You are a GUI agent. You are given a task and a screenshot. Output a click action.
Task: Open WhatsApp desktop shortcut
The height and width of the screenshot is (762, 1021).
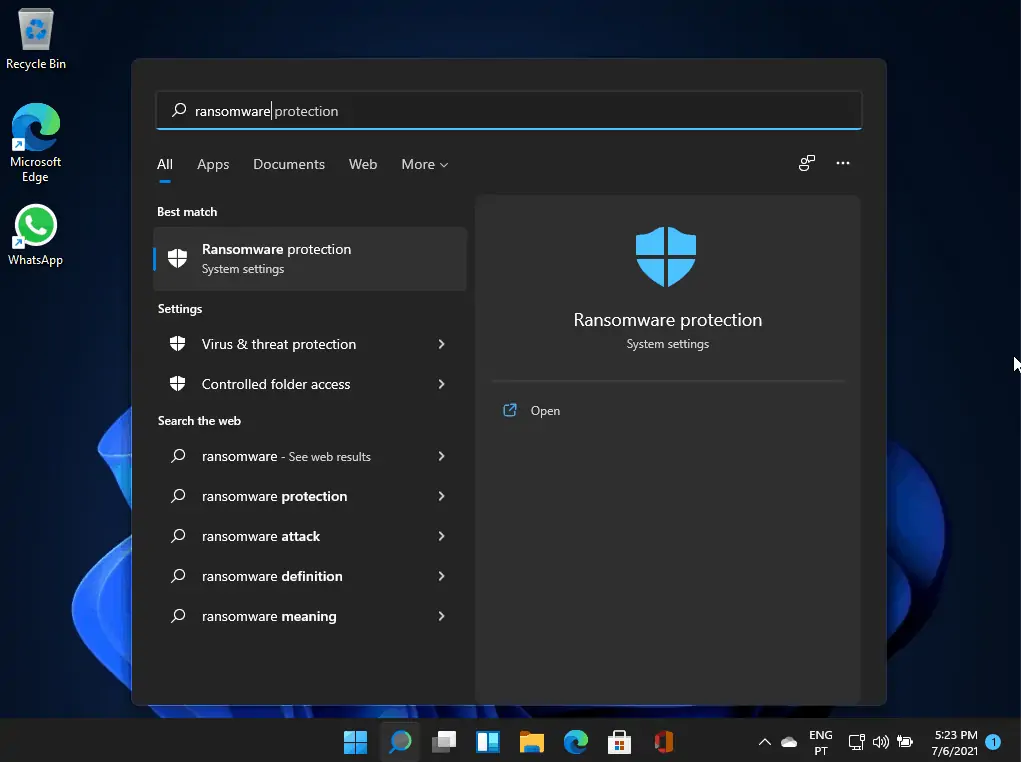point(36,235)
